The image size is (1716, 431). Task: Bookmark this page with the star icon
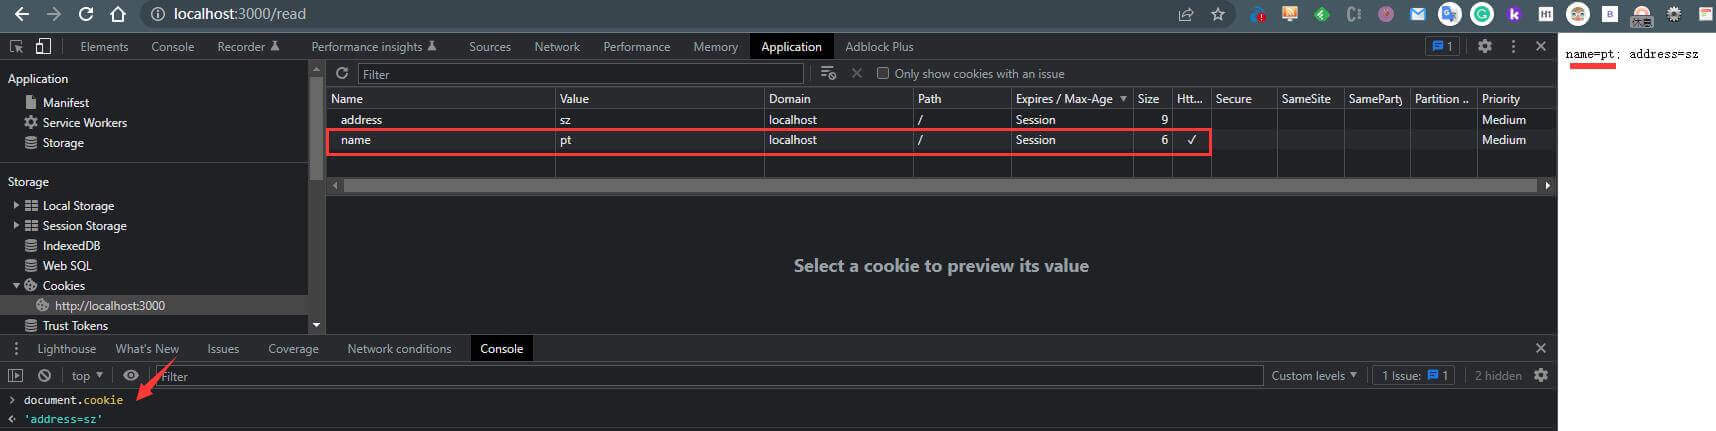[1217, 14]
